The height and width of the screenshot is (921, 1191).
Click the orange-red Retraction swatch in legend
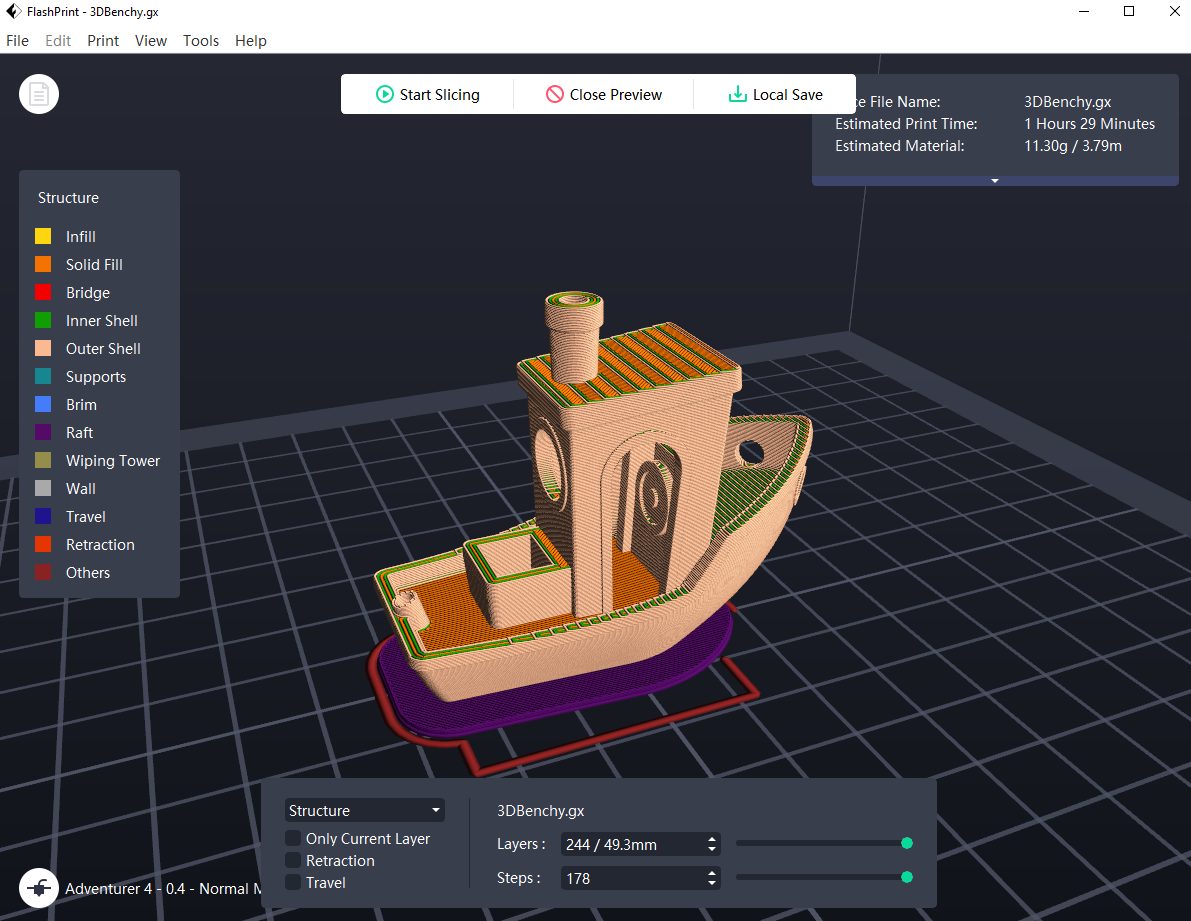coord(43,544)
